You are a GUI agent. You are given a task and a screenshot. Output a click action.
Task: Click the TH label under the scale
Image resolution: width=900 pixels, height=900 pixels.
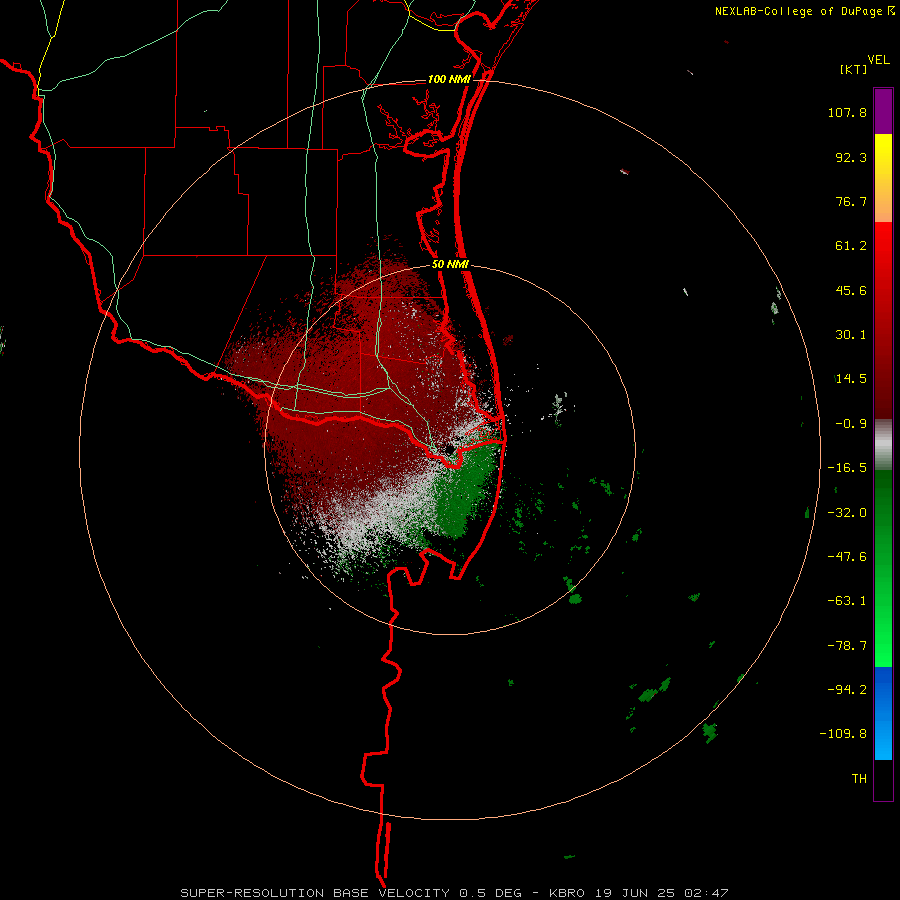[859, 779]
